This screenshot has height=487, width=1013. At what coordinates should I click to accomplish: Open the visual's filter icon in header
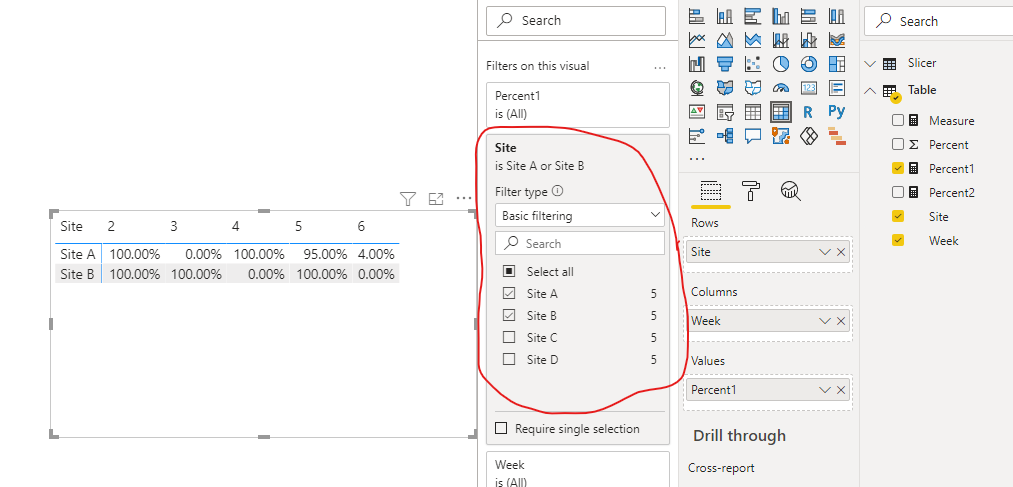408,199
